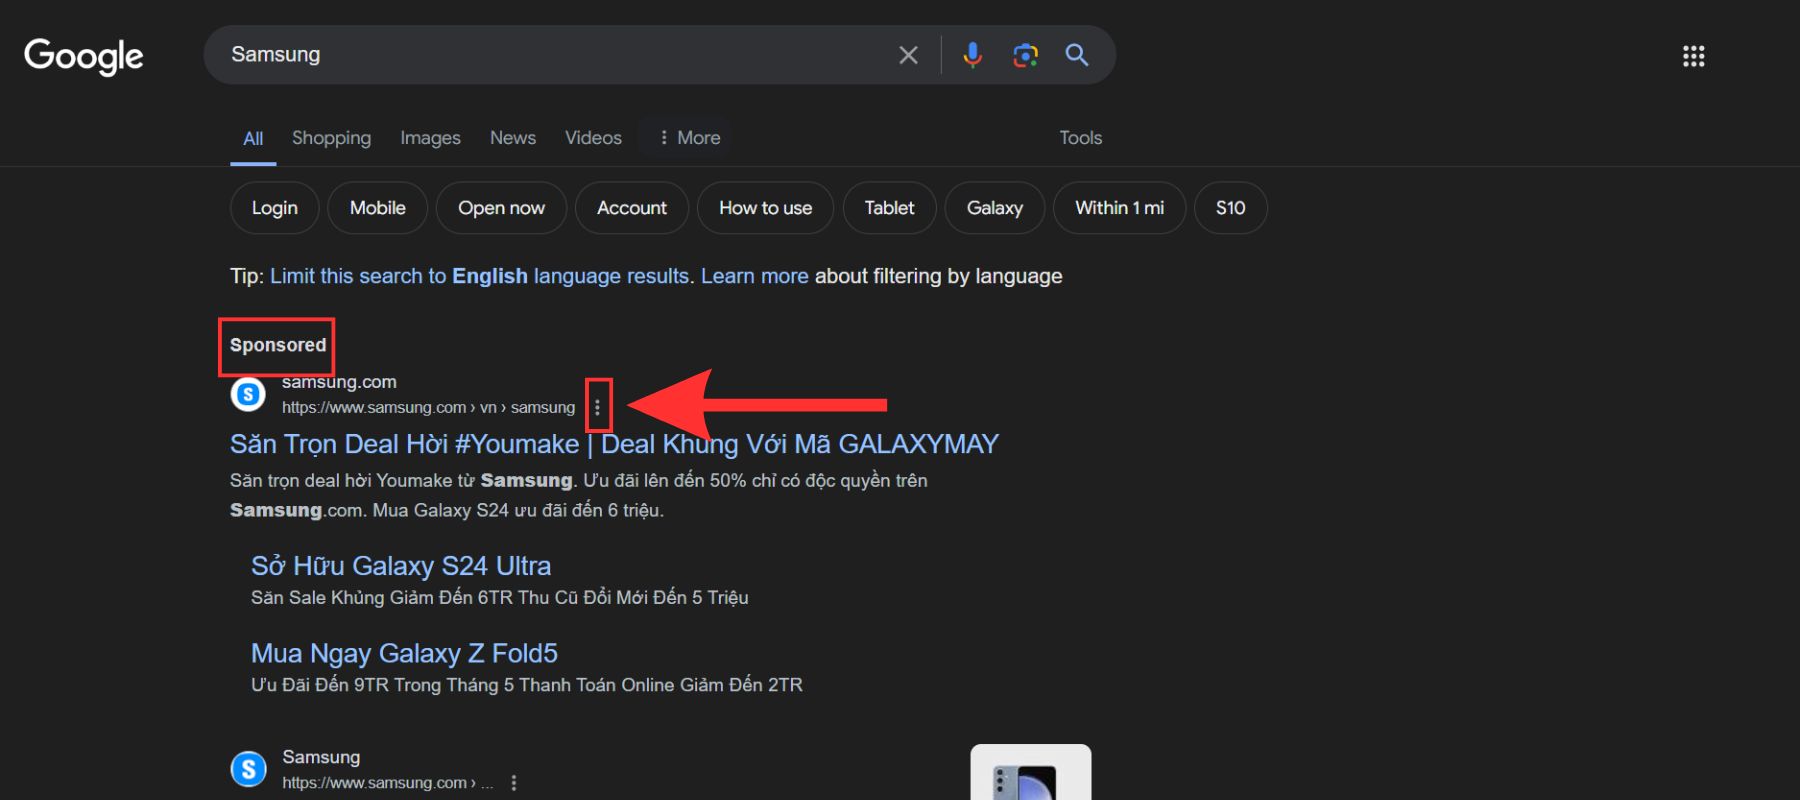Open the Google apps grid icon
Image resolution: width=1800 pixels, height=800 pixels.
coord(1693,56)
